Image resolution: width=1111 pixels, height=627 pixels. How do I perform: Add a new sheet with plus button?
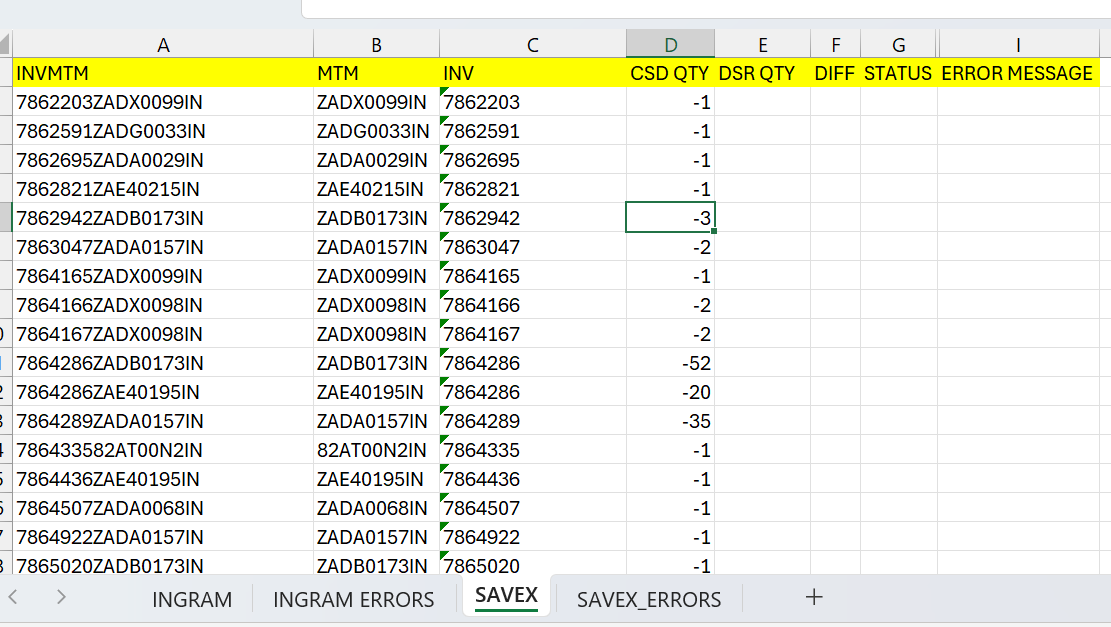click(x=814, y=598)
